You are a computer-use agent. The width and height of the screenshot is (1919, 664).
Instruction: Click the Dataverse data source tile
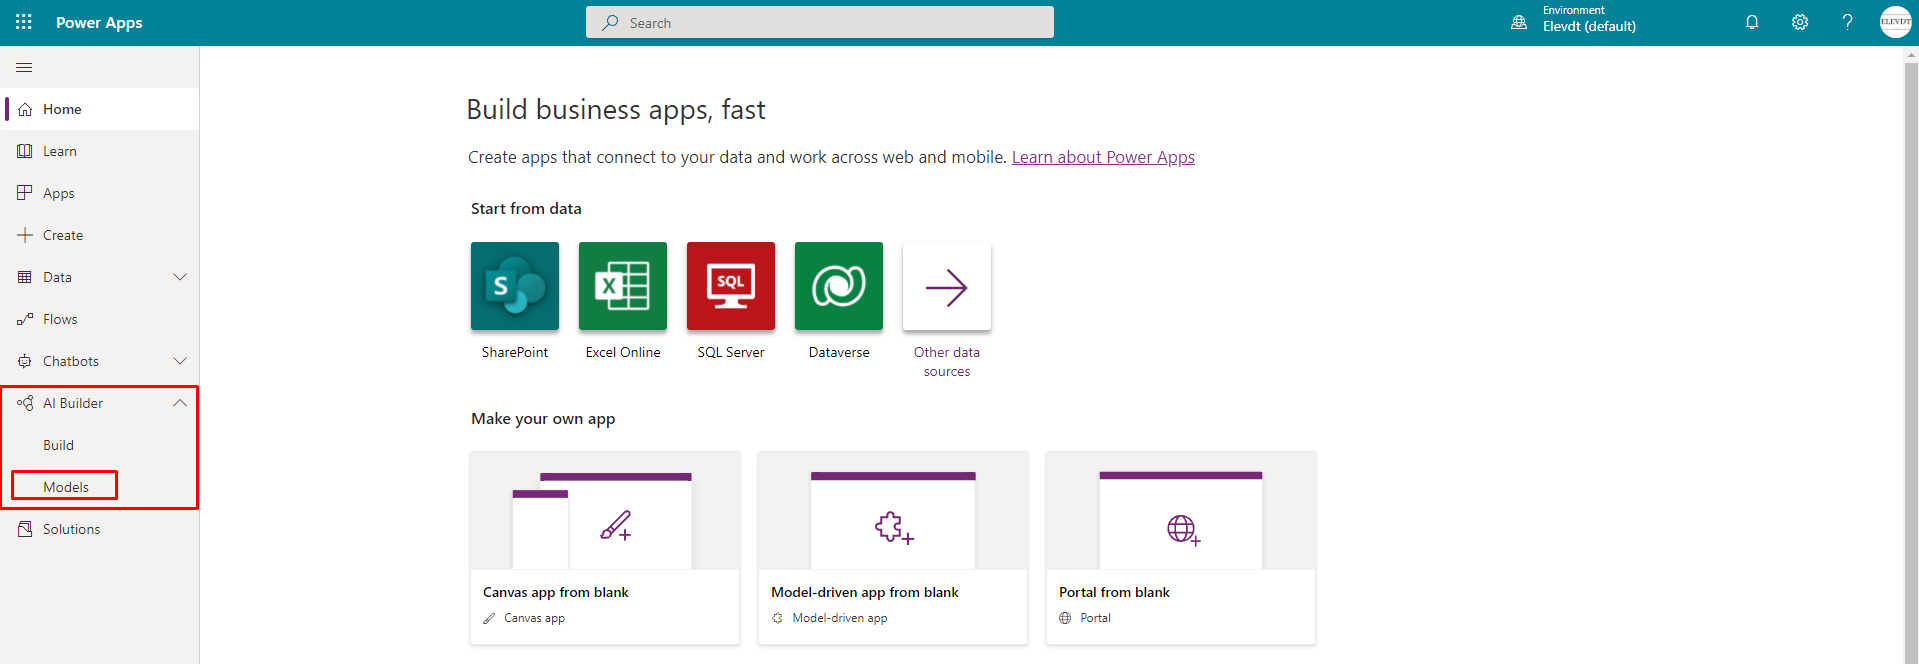tap(839, 286)
